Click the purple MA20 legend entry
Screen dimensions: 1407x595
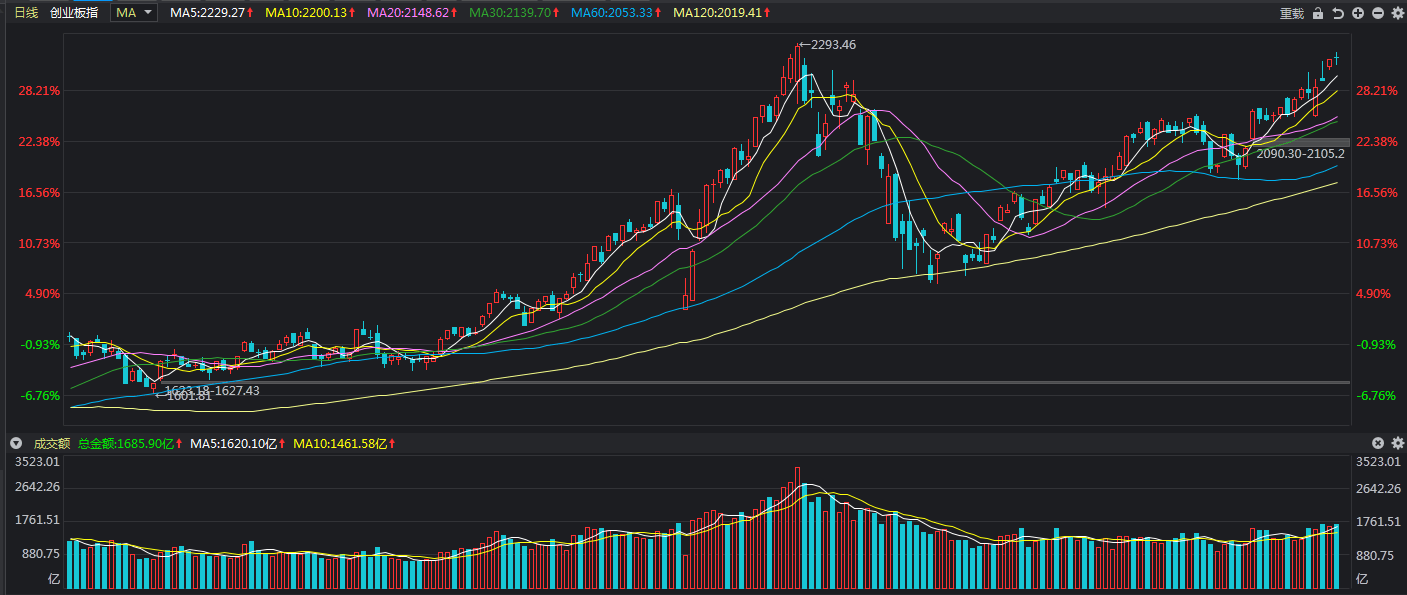click(412, 13)
